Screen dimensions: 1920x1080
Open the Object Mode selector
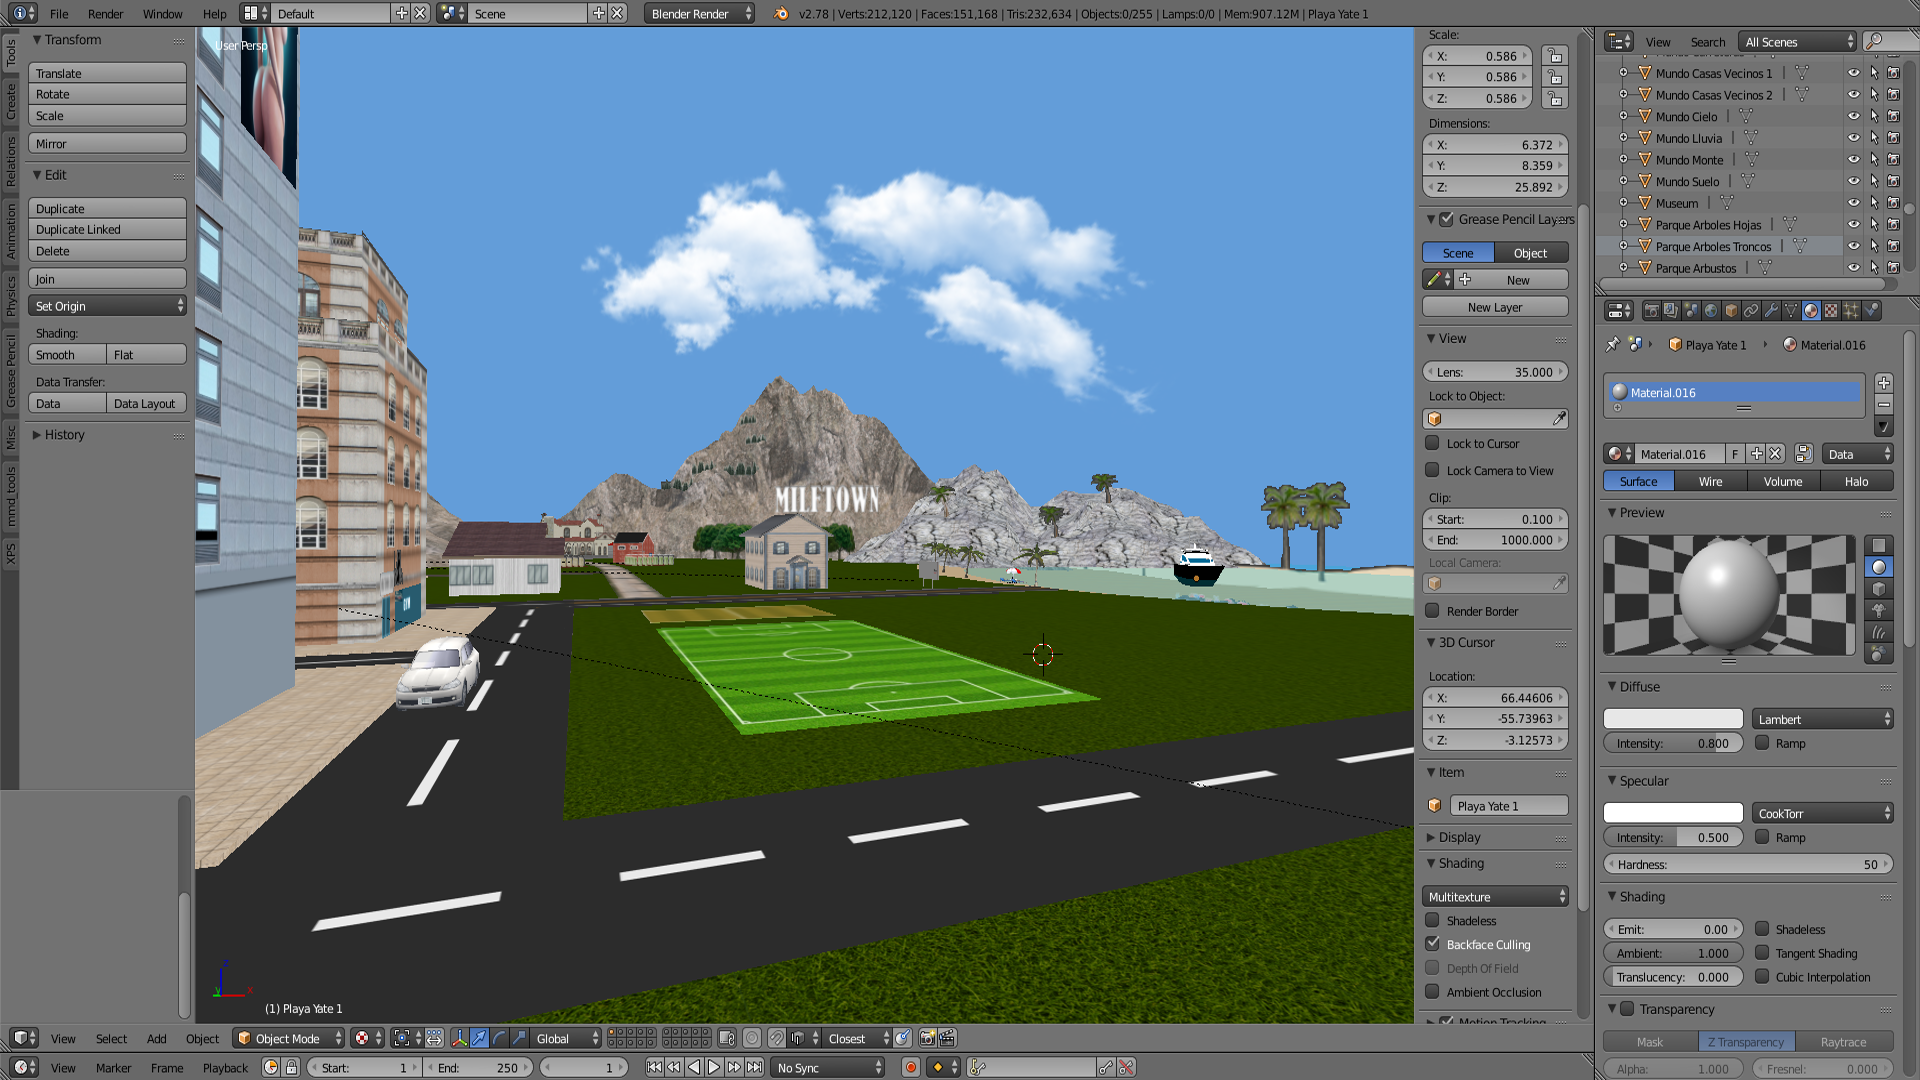pyautogui.click(x=288, y=1039)
